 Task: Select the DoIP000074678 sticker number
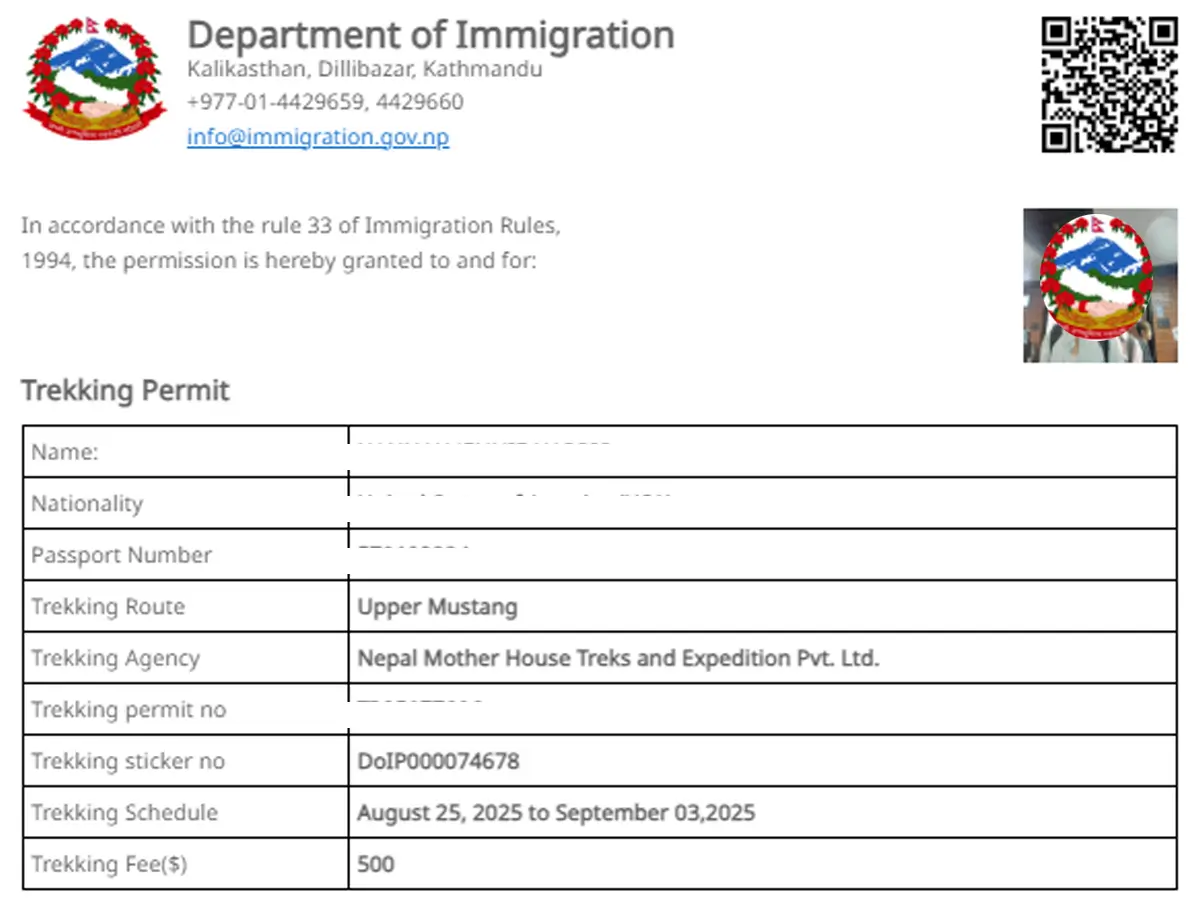click(438, 762)
